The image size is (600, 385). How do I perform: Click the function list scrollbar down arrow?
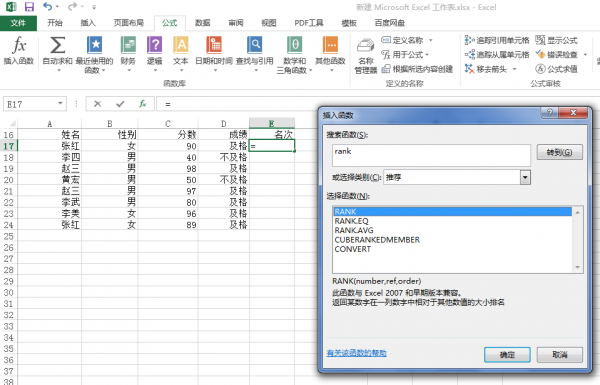point(577,267)
